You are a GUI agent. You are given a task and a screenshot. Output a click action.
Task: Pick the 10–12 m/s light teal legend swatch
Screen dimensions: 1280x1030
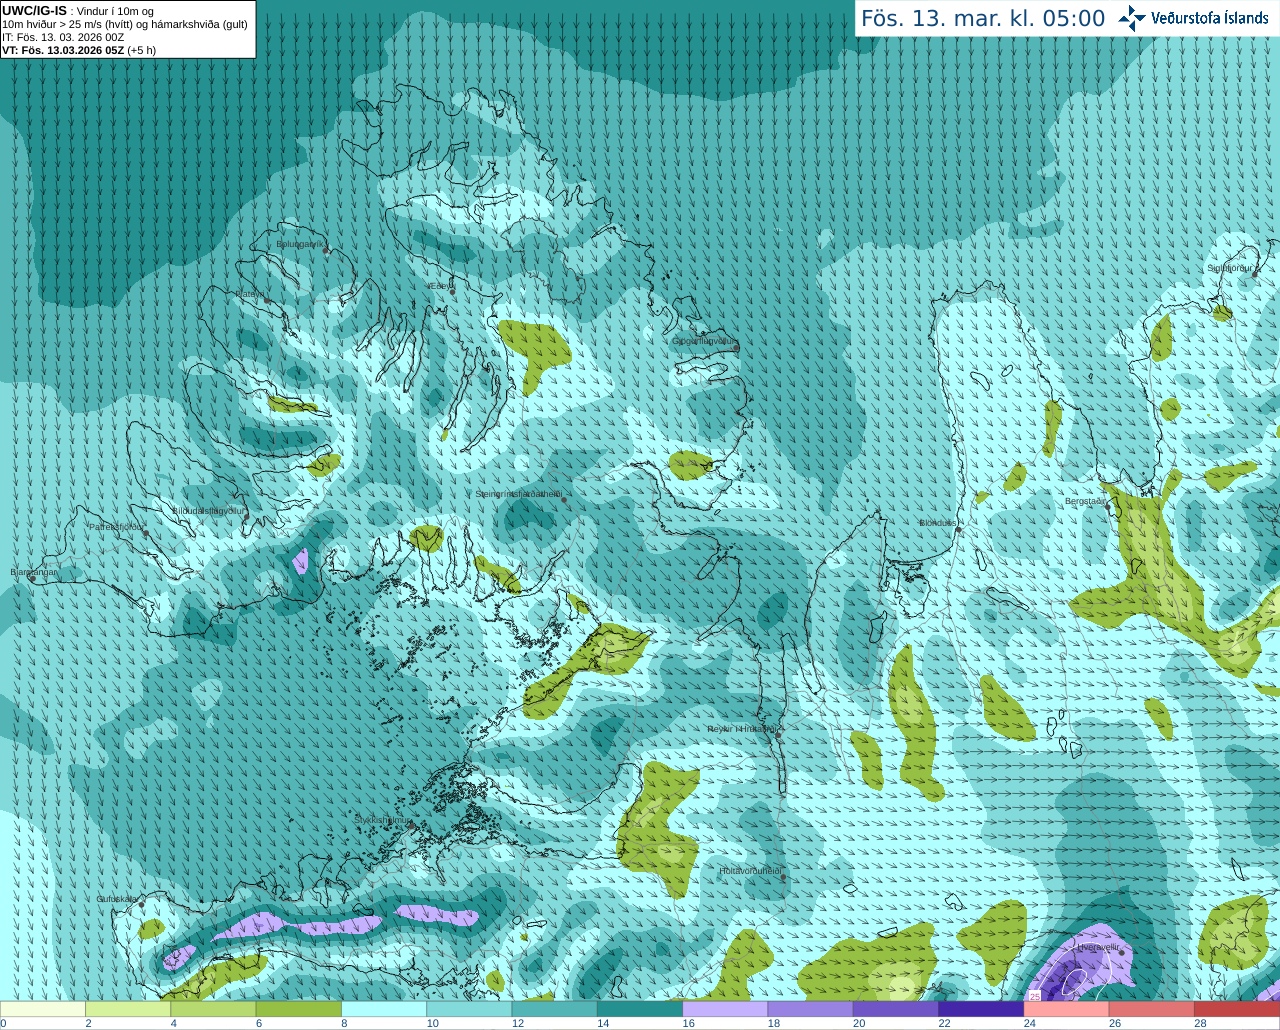pos(469,1008)
